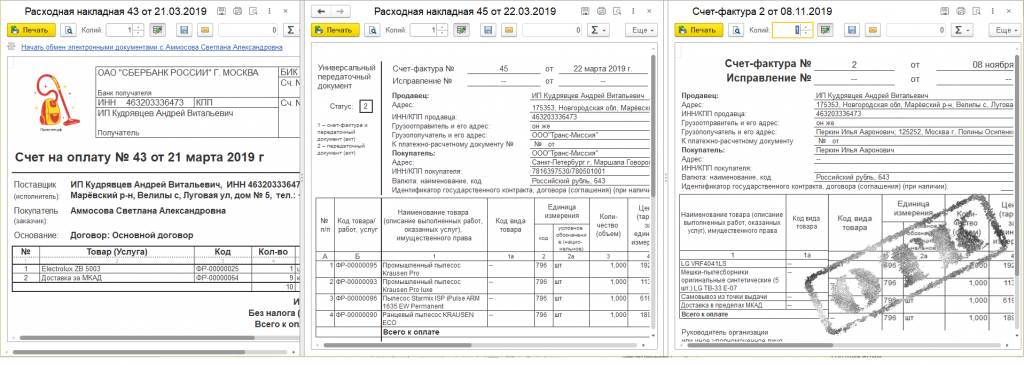Image resolution: width=1024 pixels, height=365 pixels.
Task: Click title bar print icon of the Расходная накладная 43 window
Action: coord(236,12)
